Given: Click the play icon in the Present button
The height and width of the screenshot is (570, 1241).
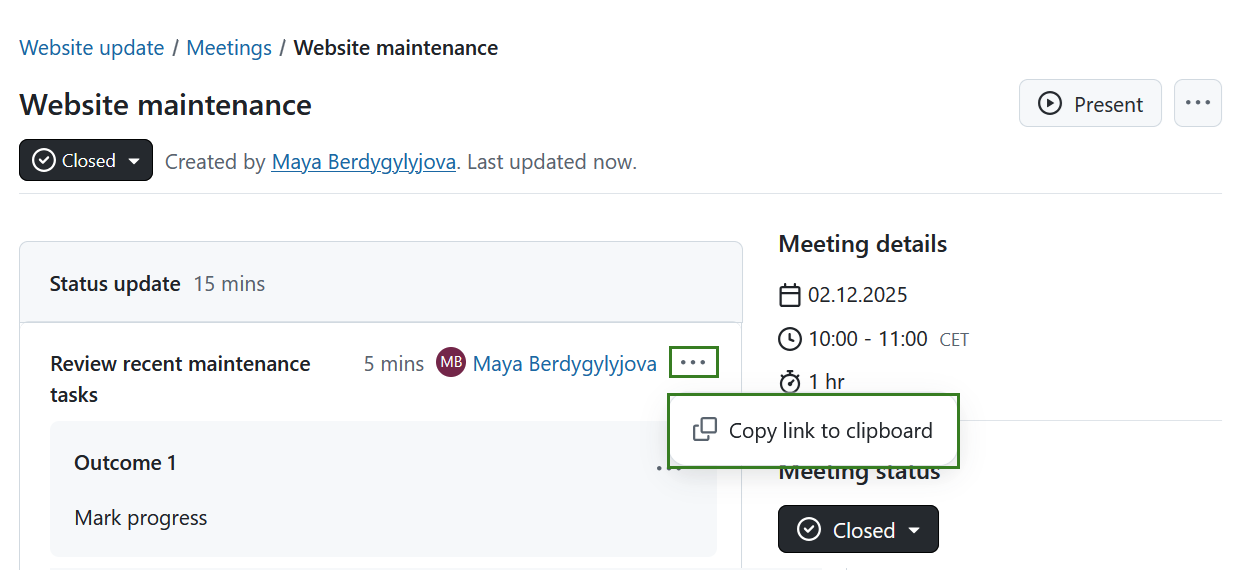Looking at the screenshot, I should 1049,103.
